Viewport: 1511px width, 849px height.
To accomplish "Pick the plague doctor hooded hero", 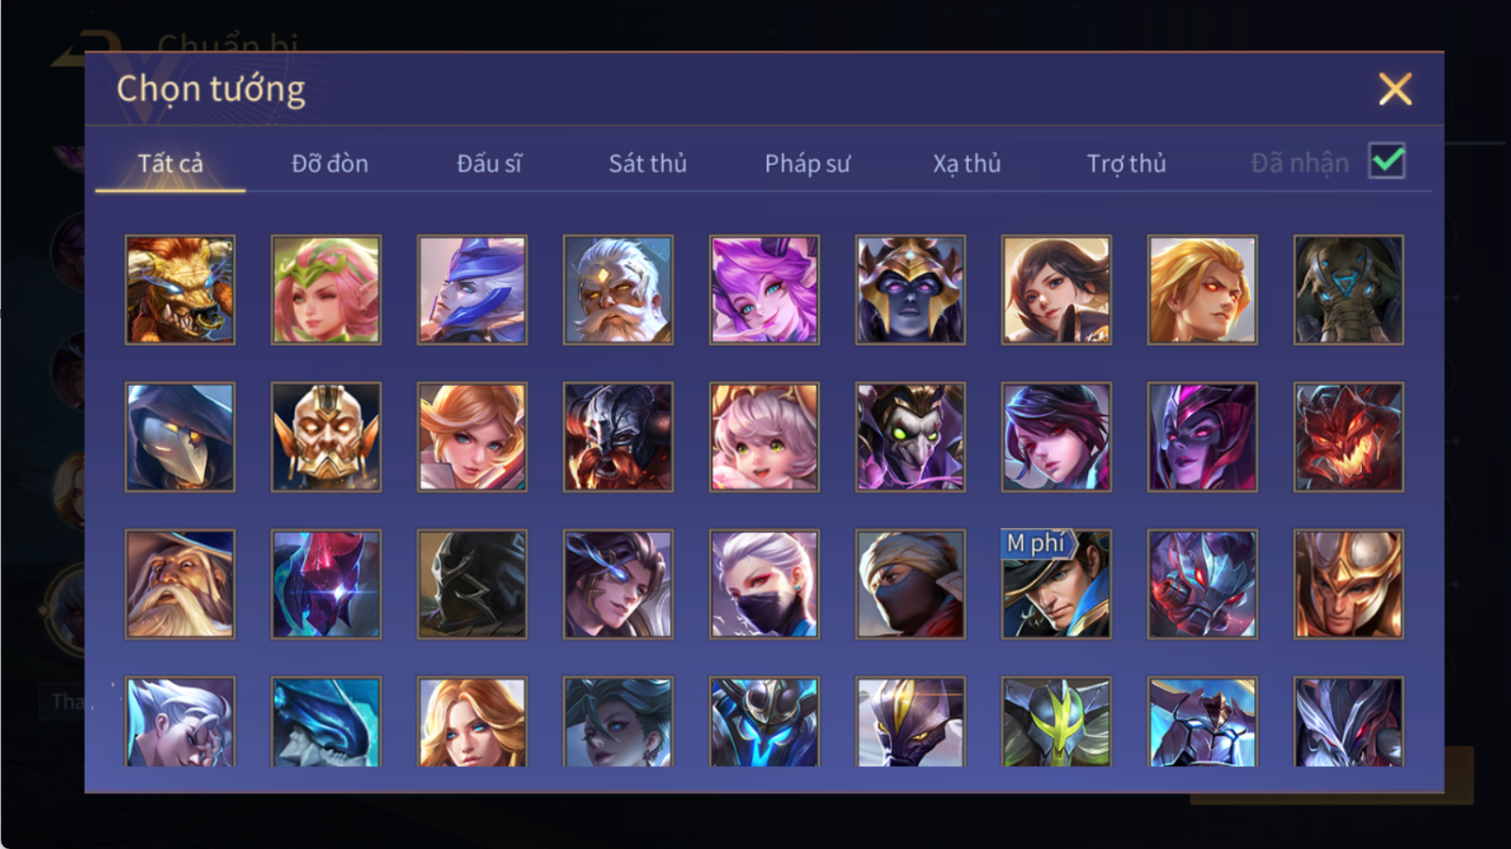I will [180, 437].
